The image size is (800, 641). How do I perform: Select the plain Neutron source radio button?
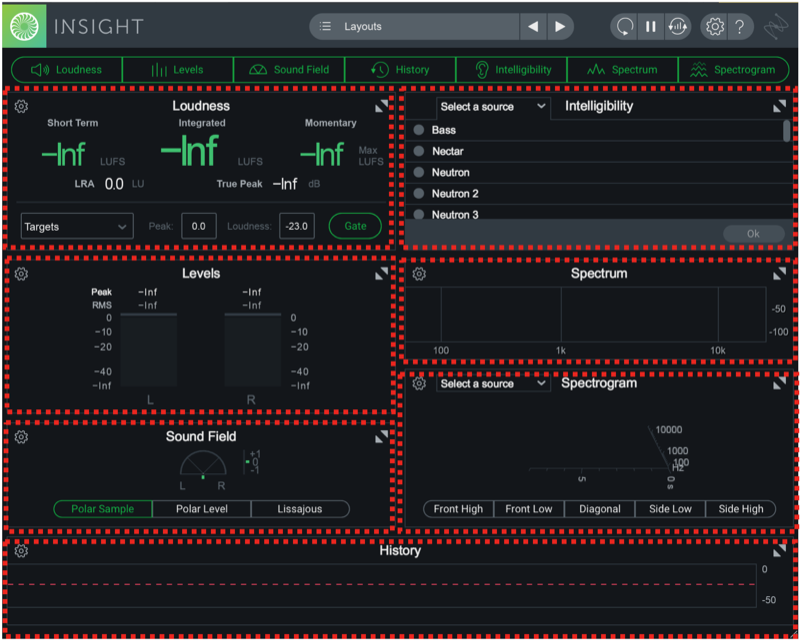418,172
